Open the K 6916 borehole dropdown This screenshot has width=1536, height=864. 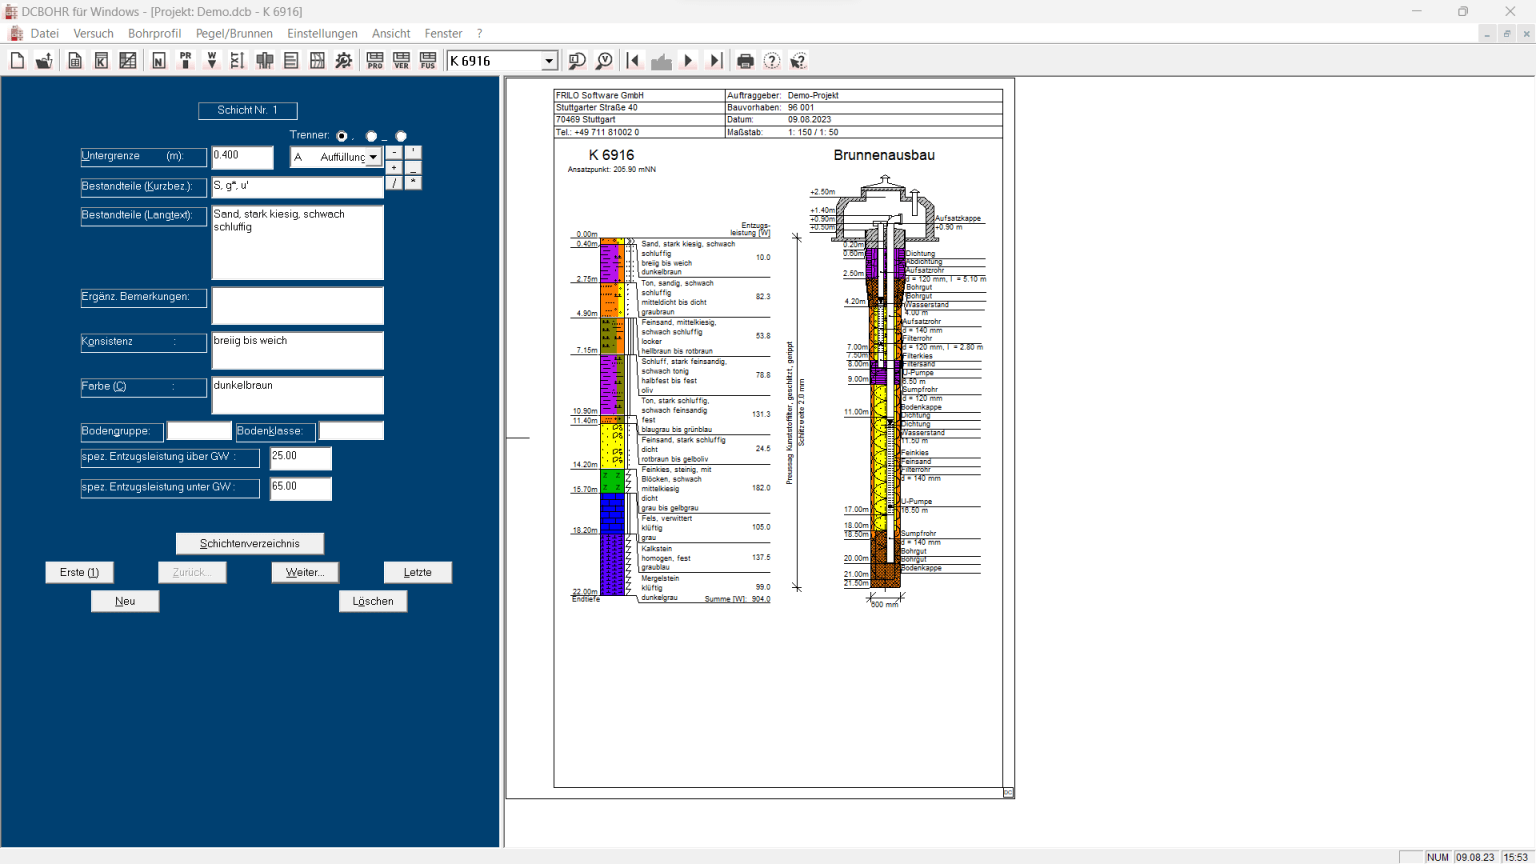tap(549, 61)
